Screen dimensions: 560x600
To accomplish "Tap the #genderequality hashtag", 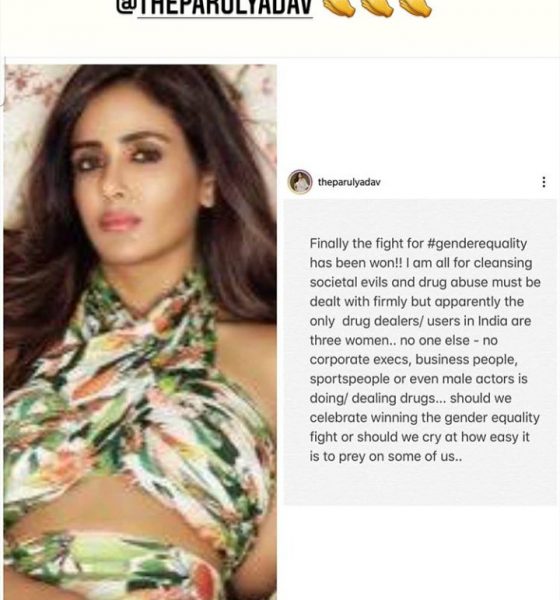I will click(477, 243).
